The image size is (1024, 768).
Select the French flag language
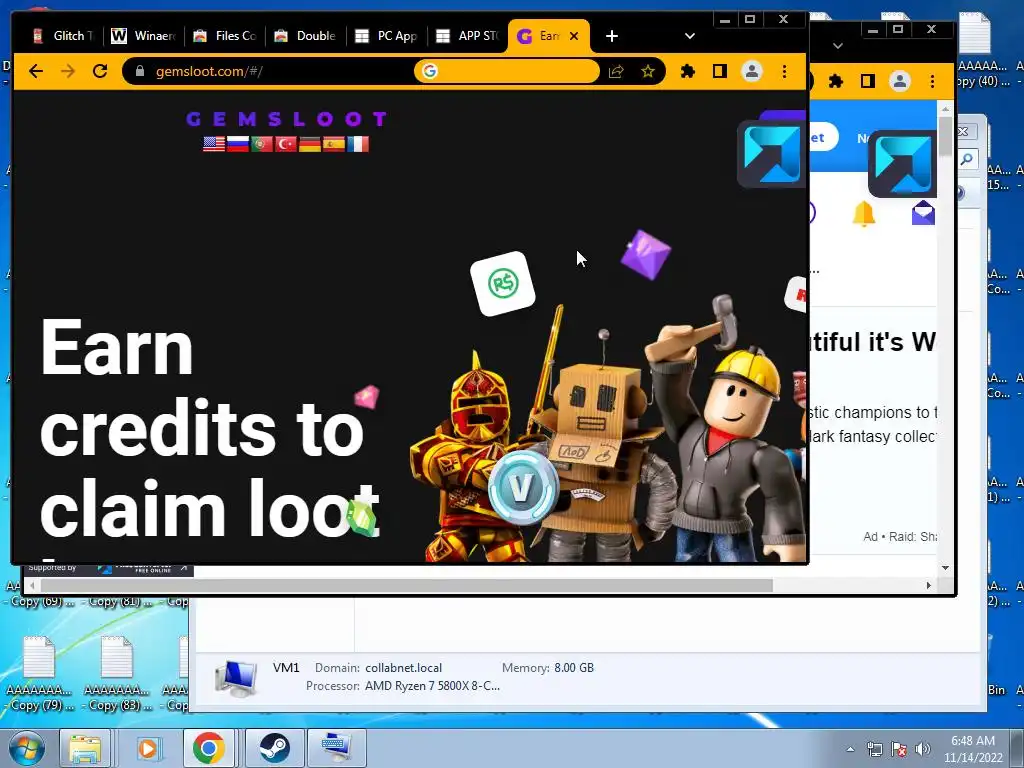358,144
